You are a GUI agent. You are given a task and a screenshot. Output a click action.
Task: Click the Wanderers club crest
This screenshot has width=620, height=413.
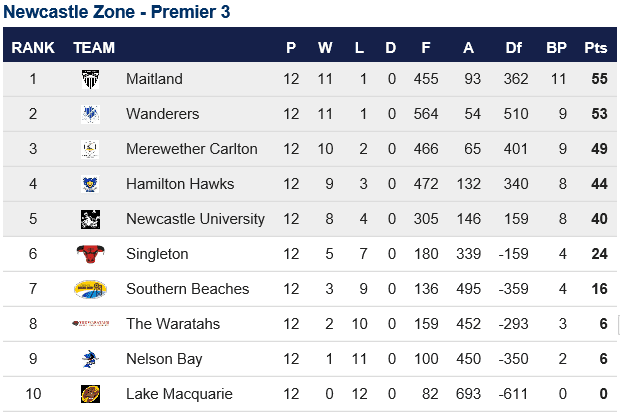pyautogui.click(x=90, y=114)
